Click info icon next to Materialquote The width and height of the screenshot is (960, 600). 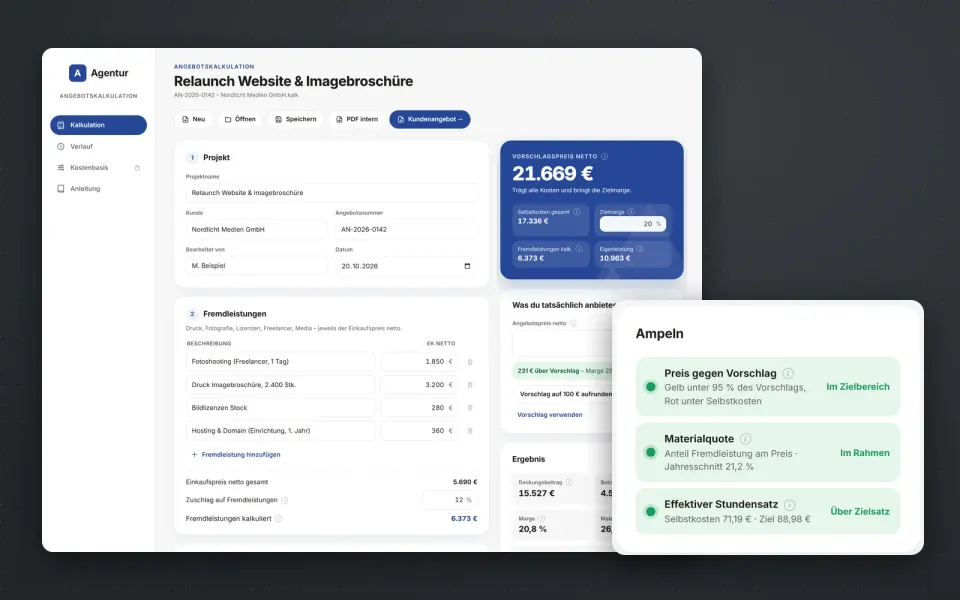pos(745,438)
